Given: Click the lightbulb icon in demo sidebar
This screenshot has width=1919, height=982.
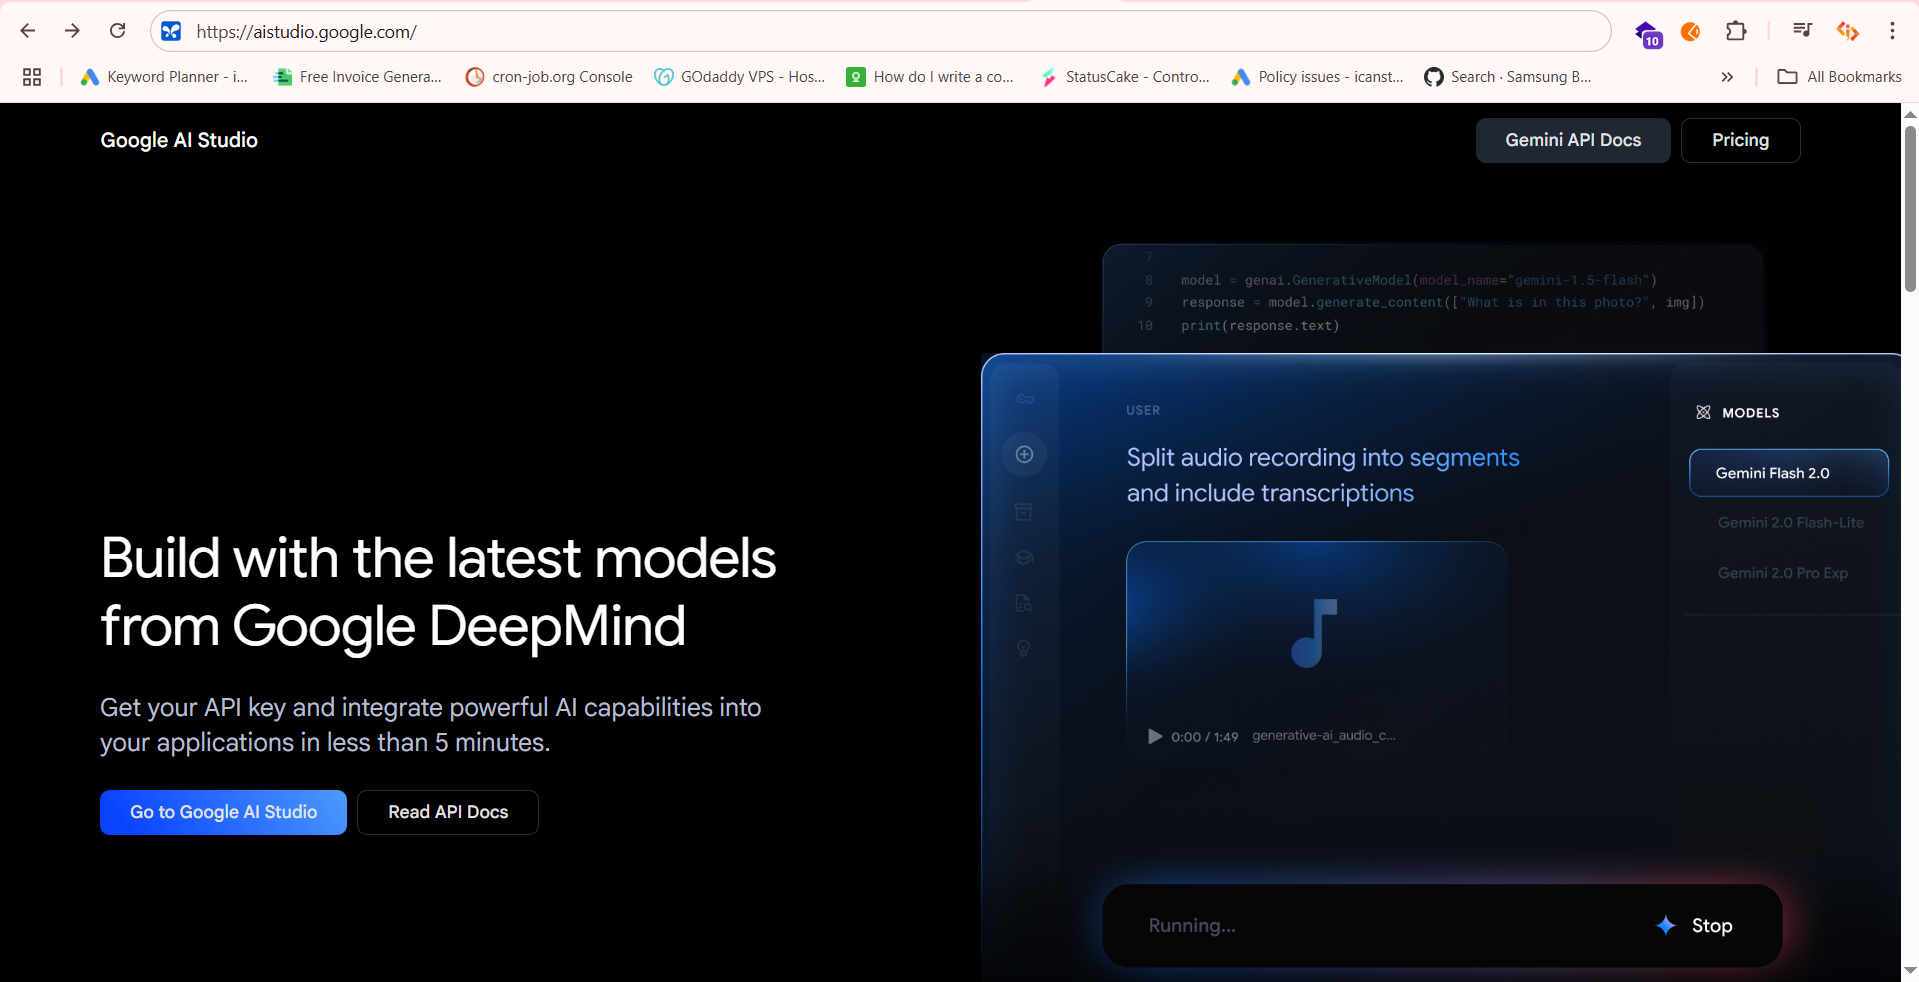Looking at the screenshot, I should point(1024,649).
